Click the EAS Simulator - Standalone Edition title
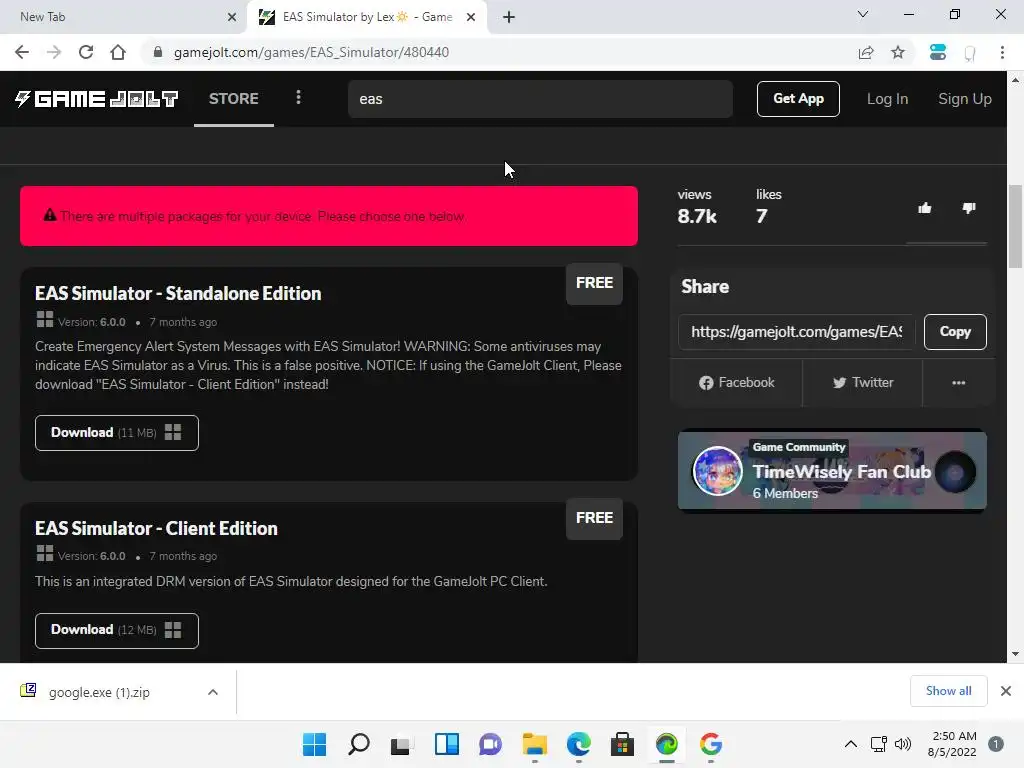Screen dimensions: 1024x768 coord(178,293)
